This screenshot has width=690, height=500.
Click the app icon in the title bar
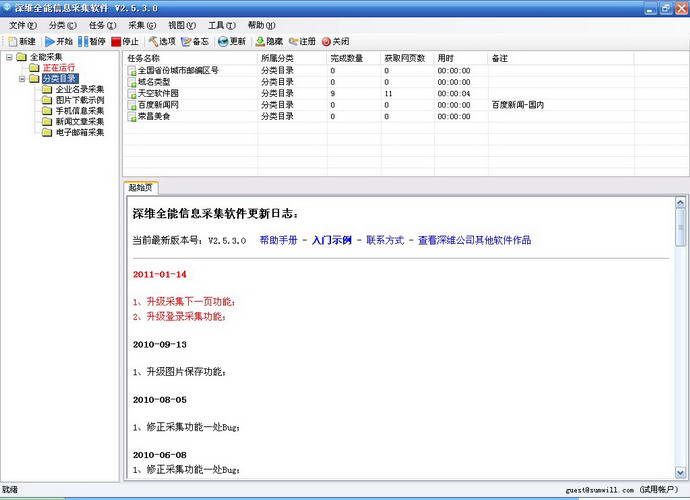coord(7,7)
